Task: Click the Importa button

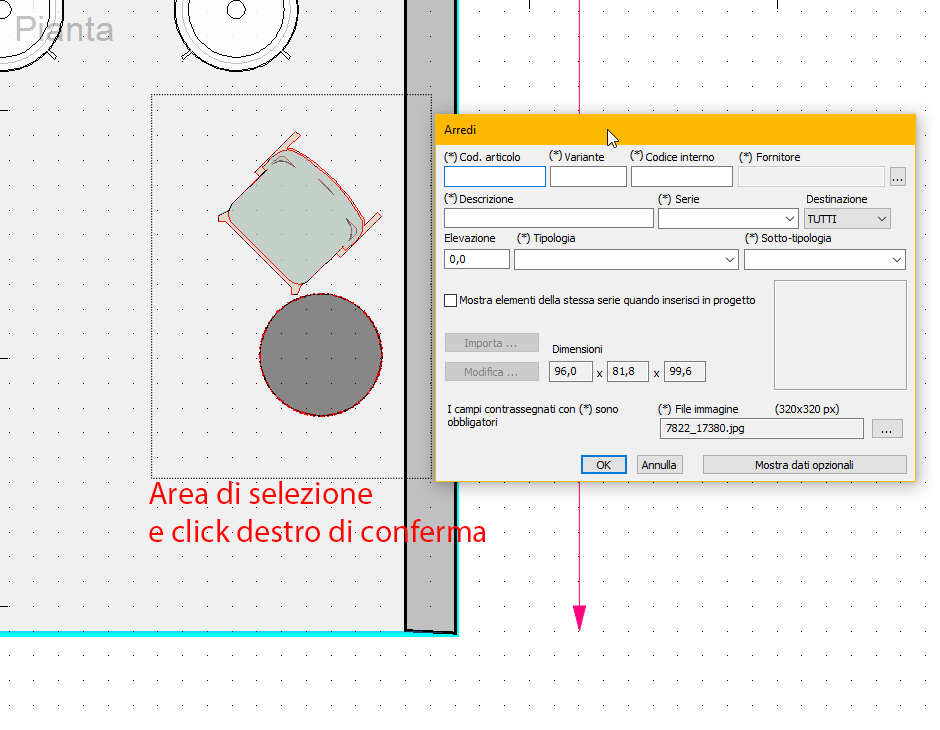Action: click(x=492, y=343)
